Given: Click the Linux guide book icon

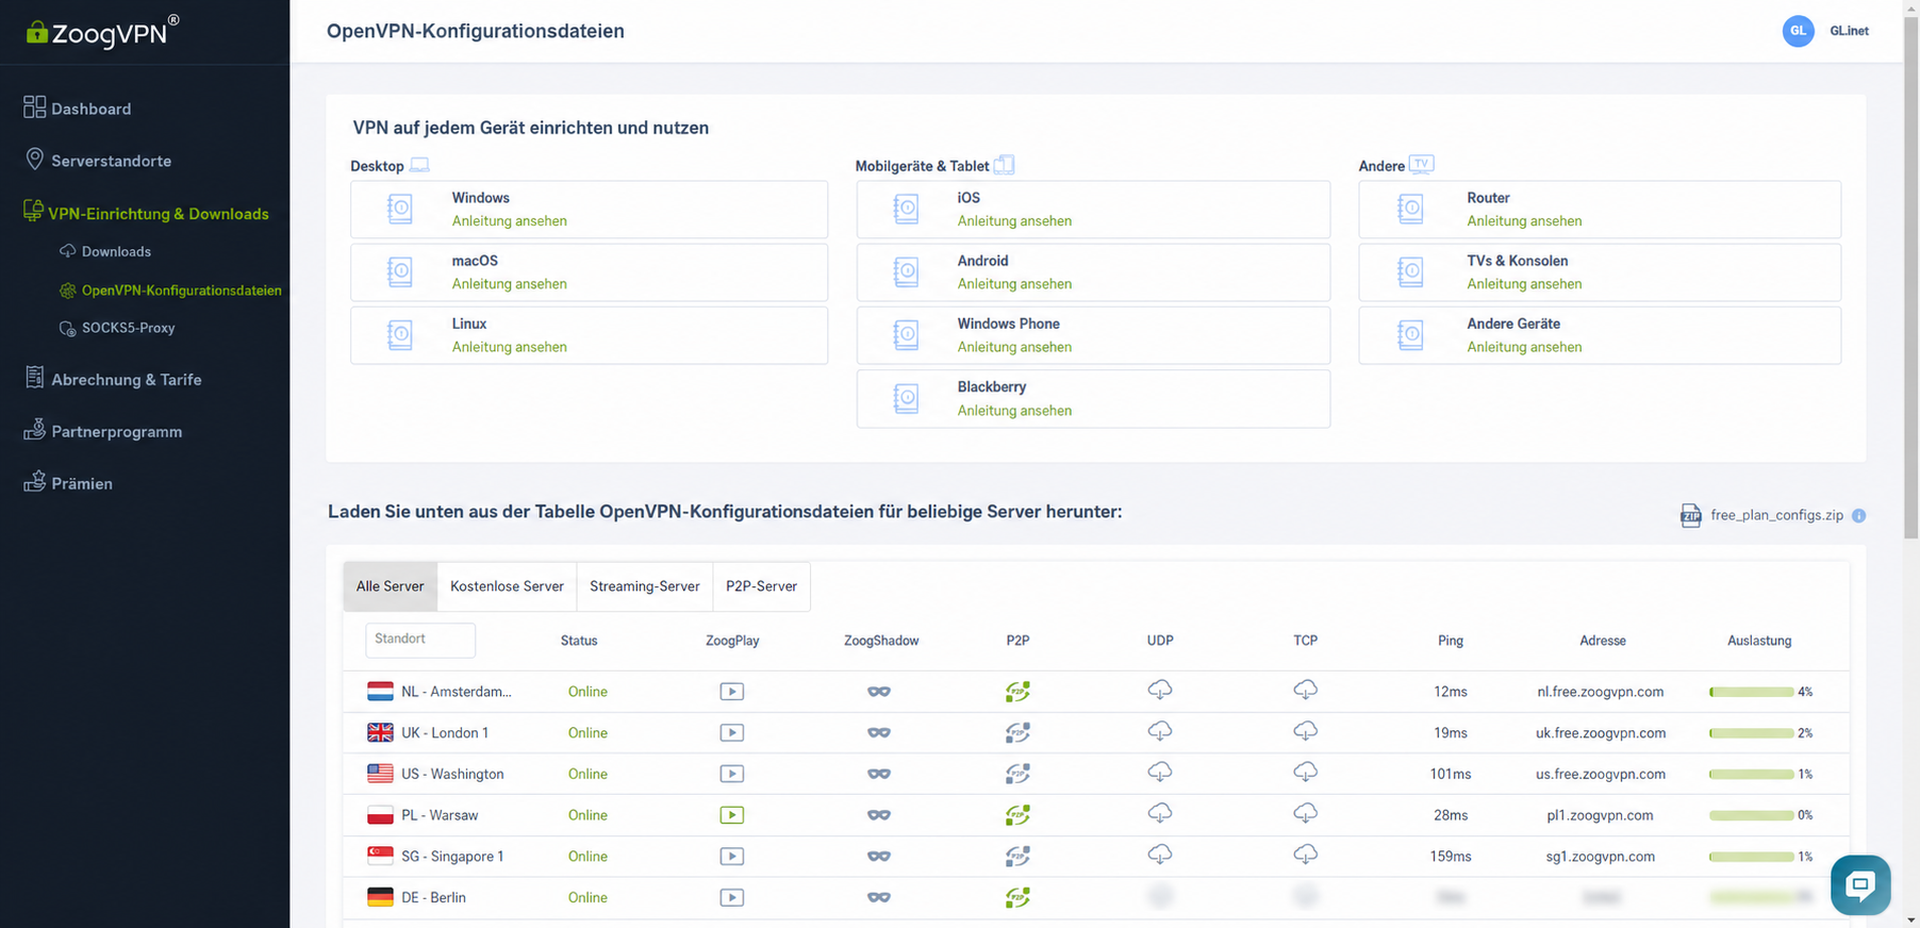Looking at the screenshot, I should 400,335.
